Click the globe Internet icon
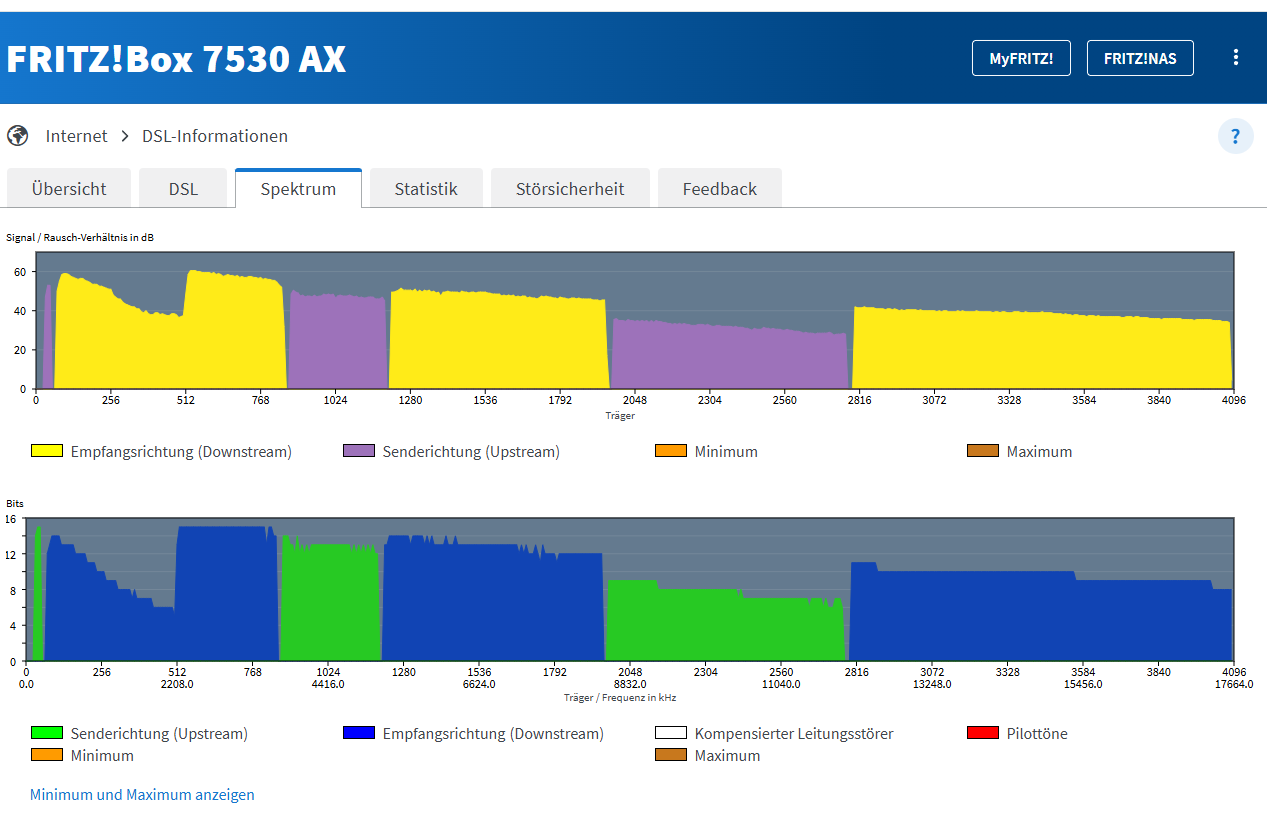The image size is (1267, 819). click(x=18, y=136)
